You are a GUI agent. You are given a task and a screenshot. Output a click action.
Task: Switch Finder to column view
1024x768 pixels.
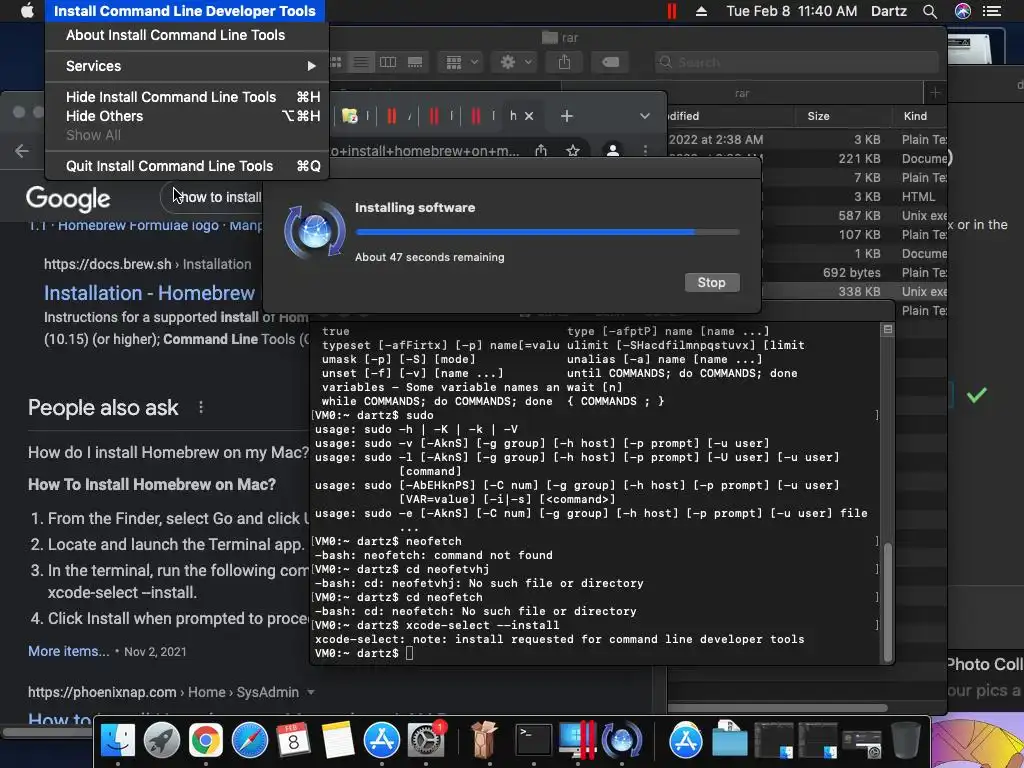[x=388, y=62]
